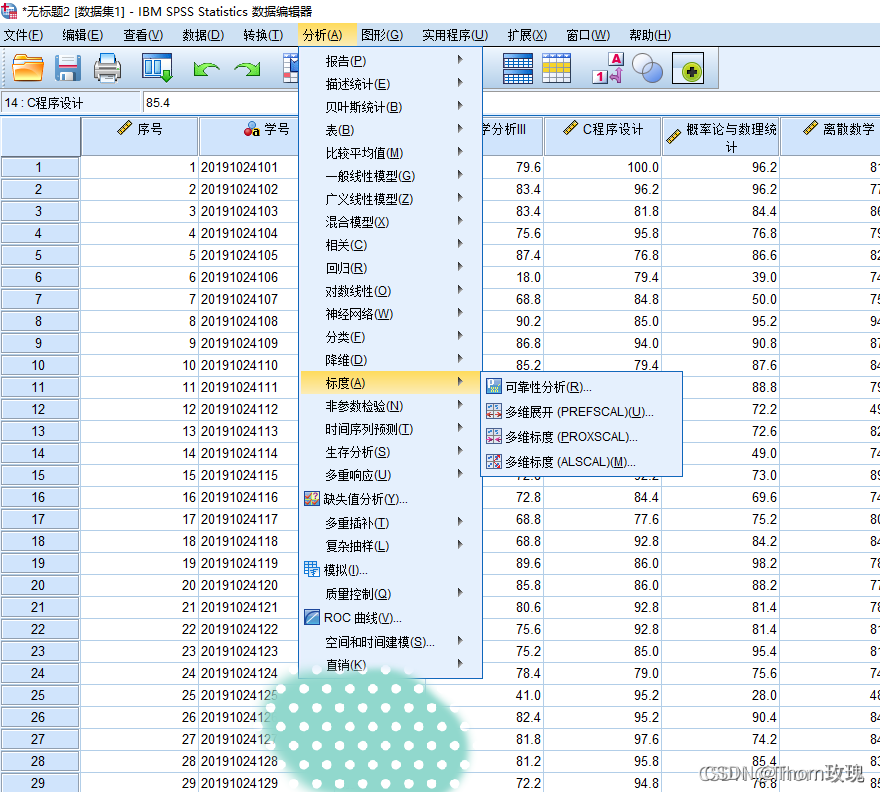This screenshot has width=880, height=792.
Task: Expand 时间序列预测 submenu
Action: [x=391, y=429]
